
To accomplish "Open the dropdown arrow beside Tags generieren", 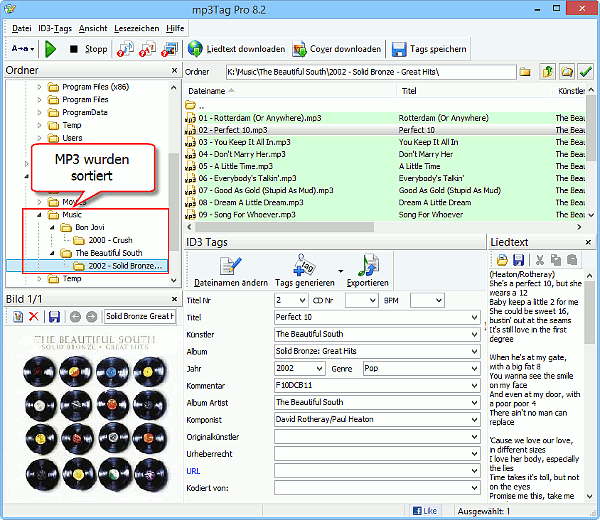I will coord(341,271).
